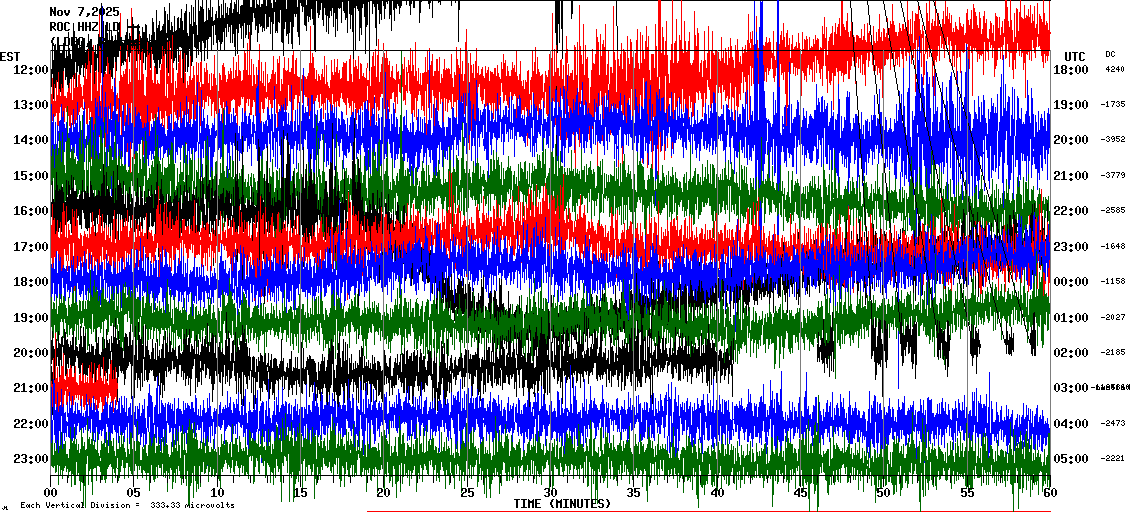The width and height of the screenshot is (1130, 519).
Task: Click the 45 minute axis tick label
Action: pos(799,493)
